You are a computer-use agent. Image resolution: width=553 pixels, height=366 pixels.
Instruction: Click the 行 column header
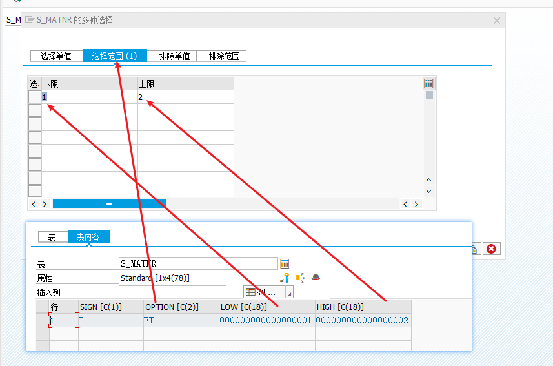tap(64, 307)
